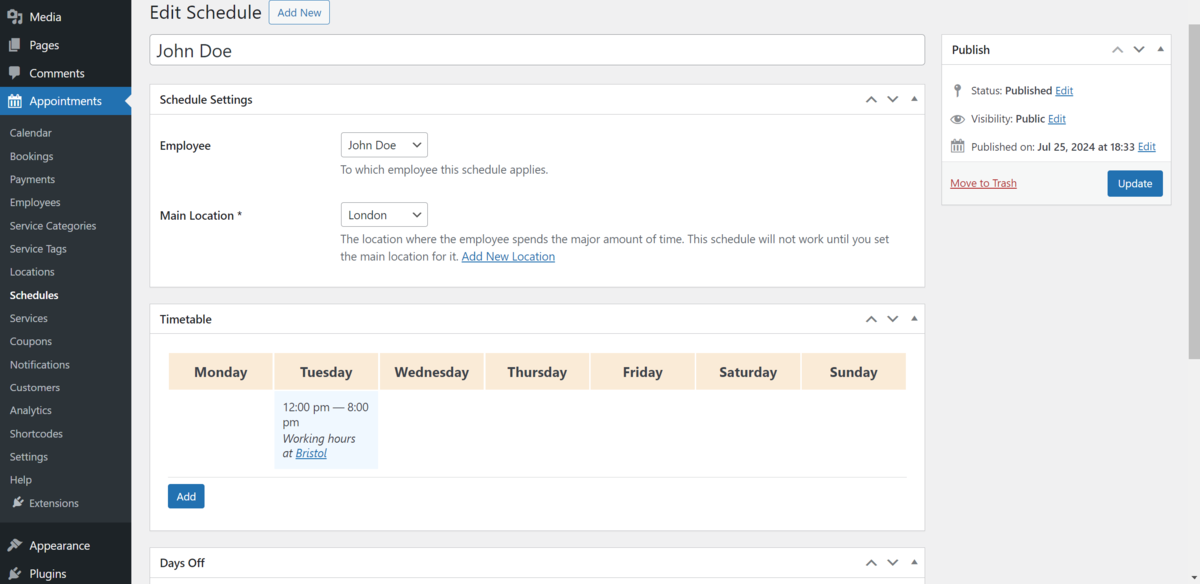This screenshot has height=584, width=1200.
Task: Click the schedule title input field
Action: pyautogui.click(x=537, y=50)
